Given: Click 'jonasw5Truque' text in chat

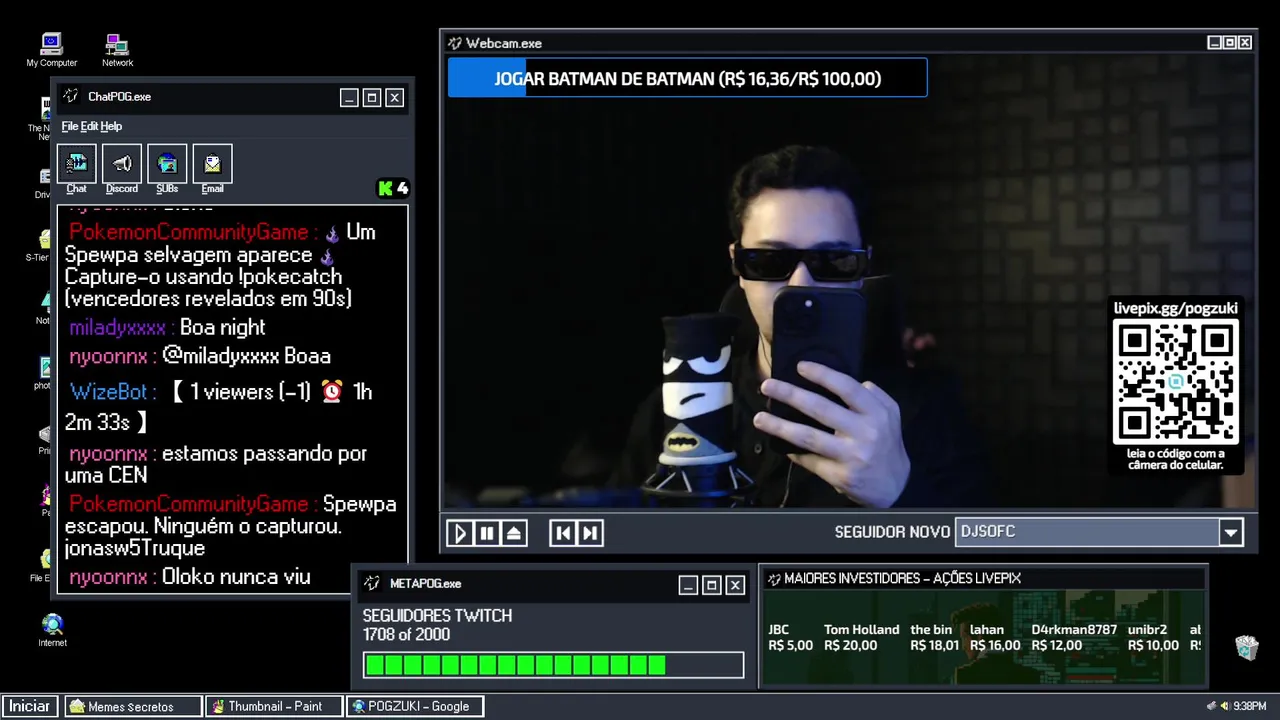Looking at the screenshot, I should (135, 548).
